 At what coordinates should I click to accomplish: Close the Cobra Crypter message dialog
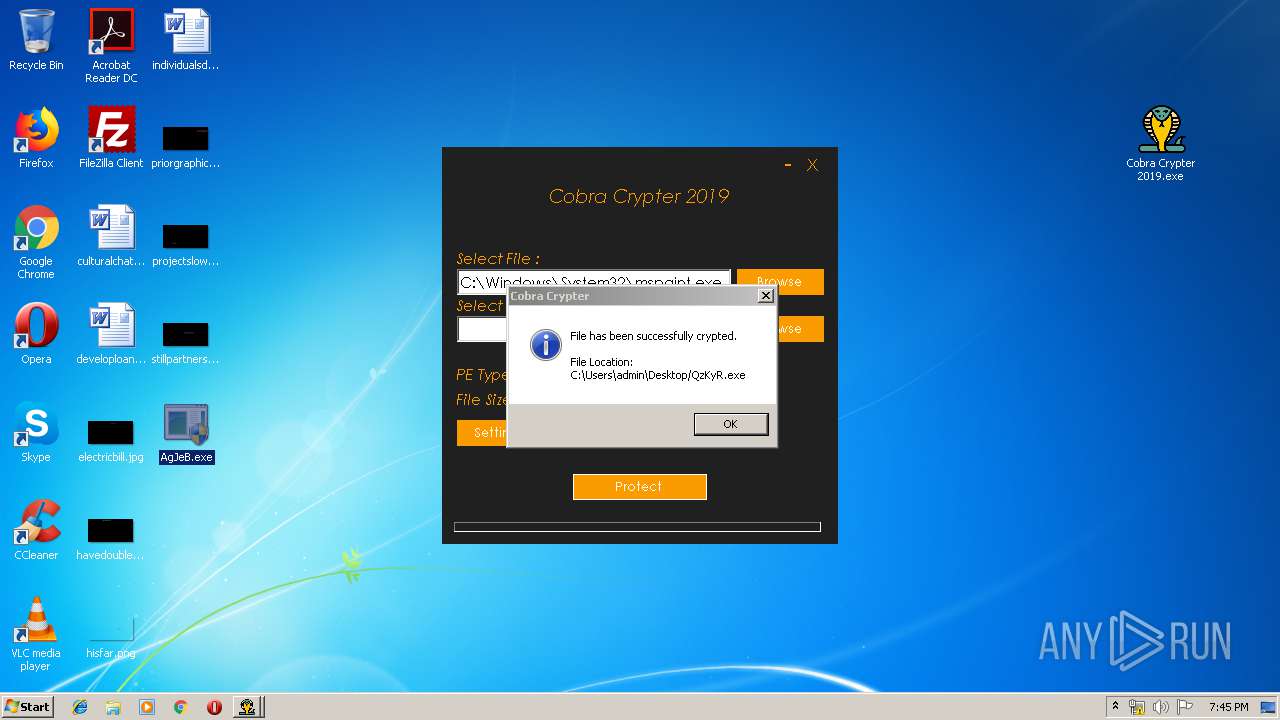point(766,296)
